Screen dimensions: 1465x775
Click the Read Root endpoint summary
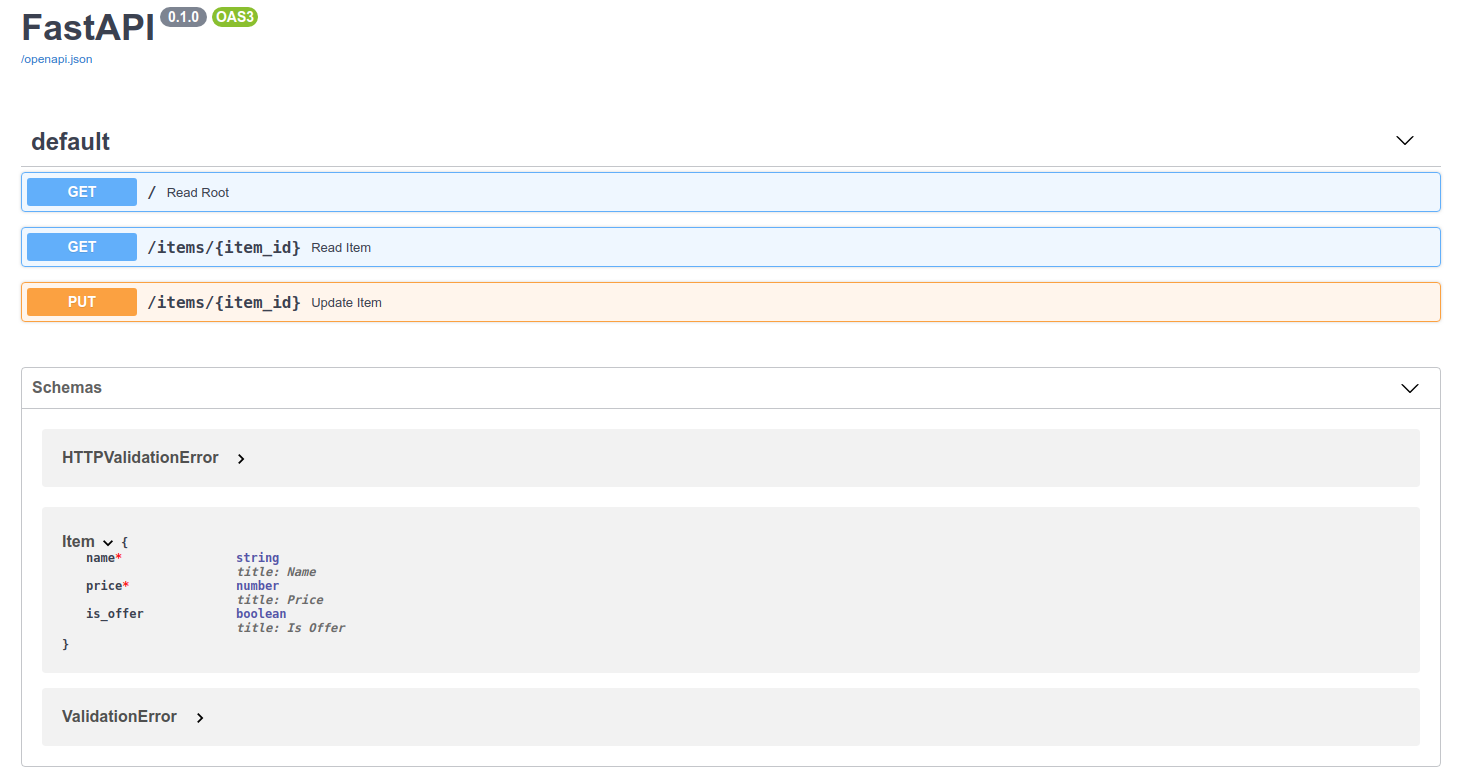(x=198, y=193)
